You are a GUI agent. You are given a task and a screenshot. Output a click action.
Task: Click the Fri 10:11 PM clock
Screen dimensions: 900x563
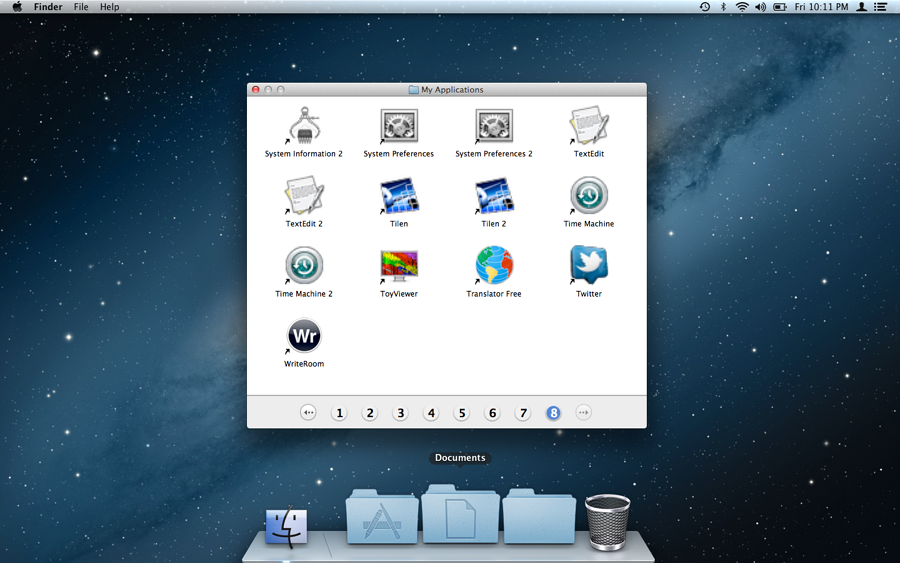tap(821, 7)
